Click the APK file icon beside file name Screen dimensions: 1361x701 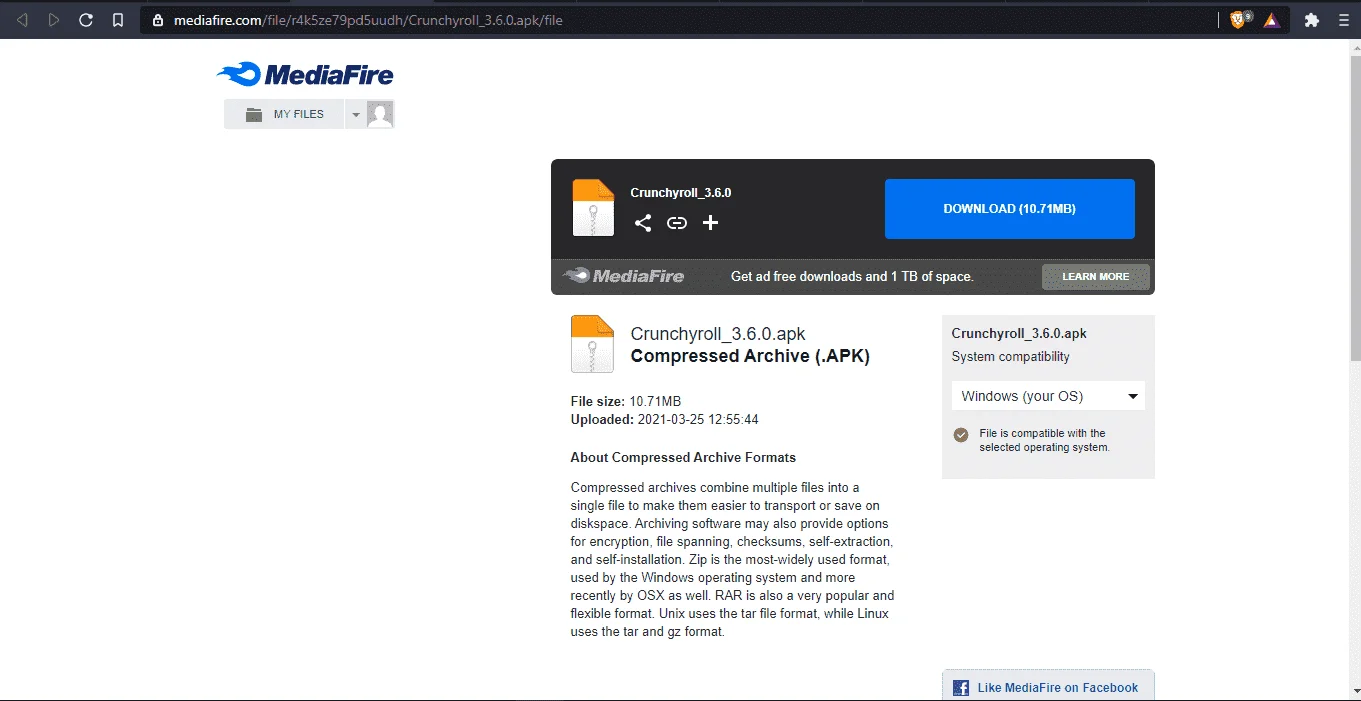pyautogui.click(x=592, y=344)
